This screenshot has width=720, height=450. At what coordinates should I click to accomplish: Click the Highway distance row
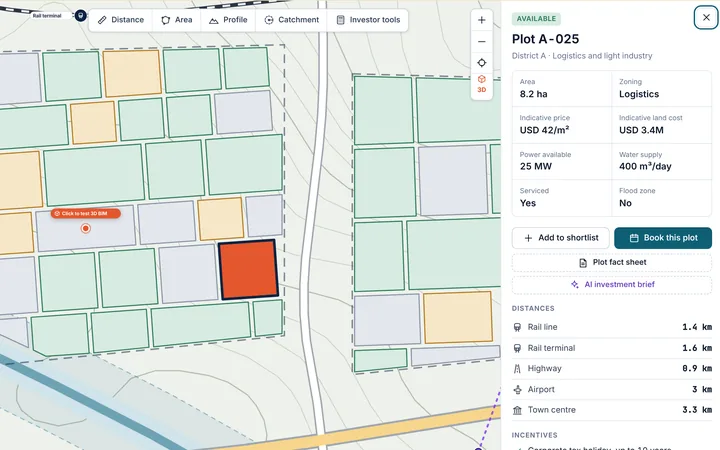coord(612,368)
